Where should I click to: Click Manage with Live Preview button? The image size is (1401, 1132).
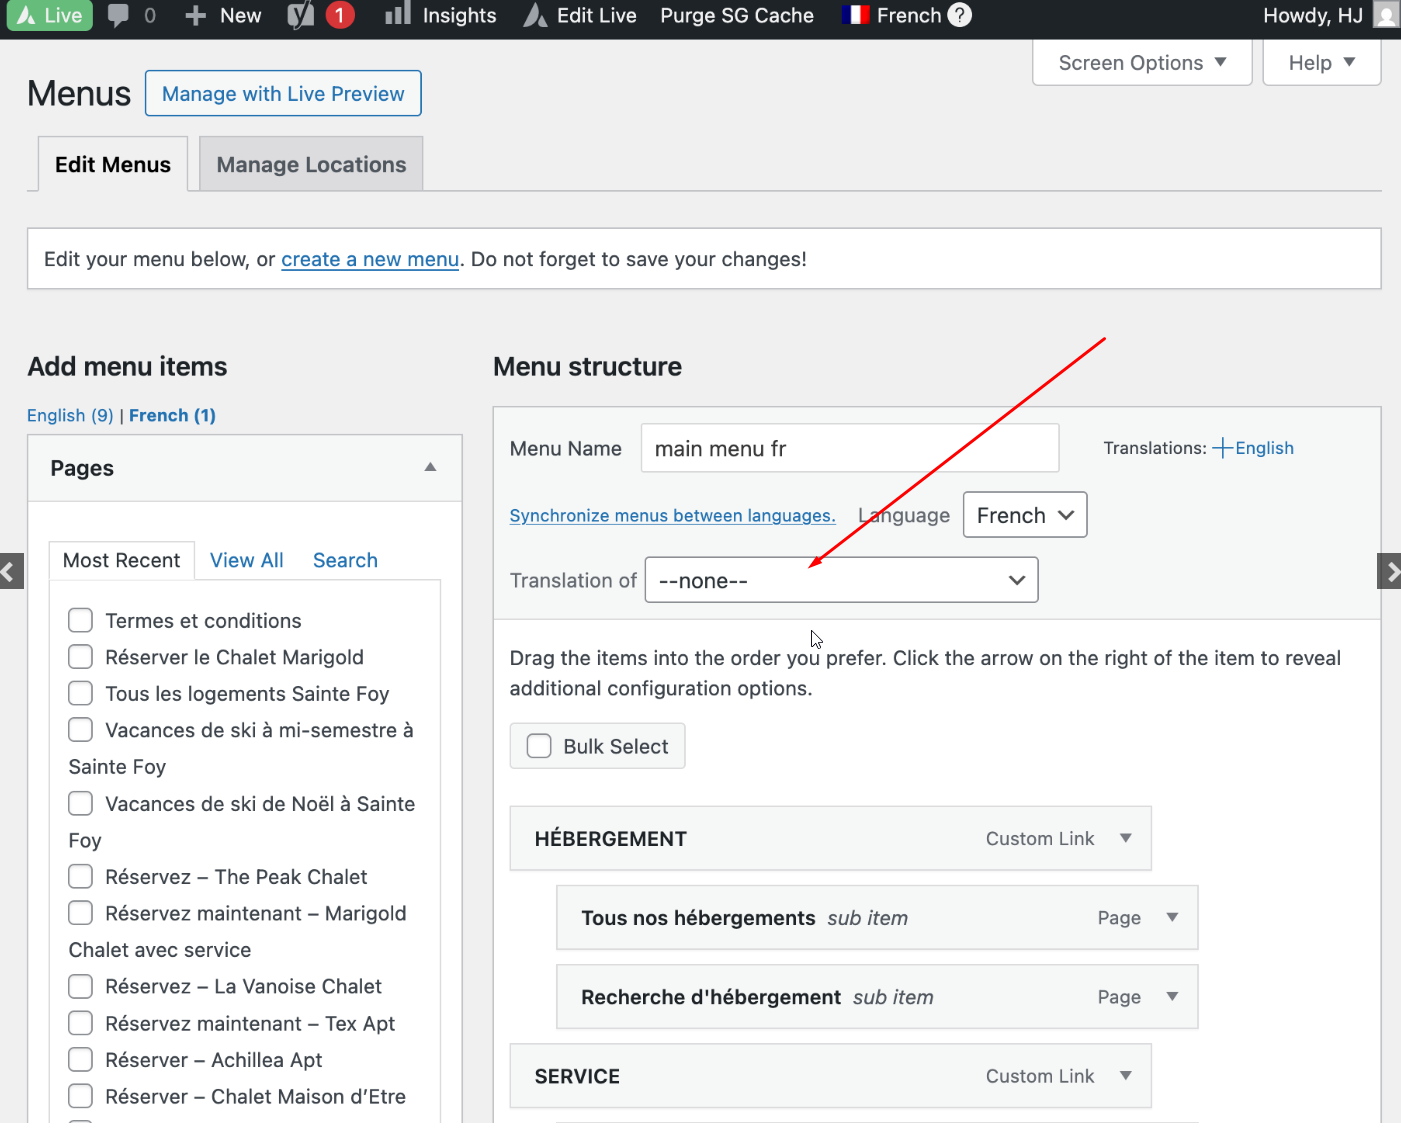point(283,93)
